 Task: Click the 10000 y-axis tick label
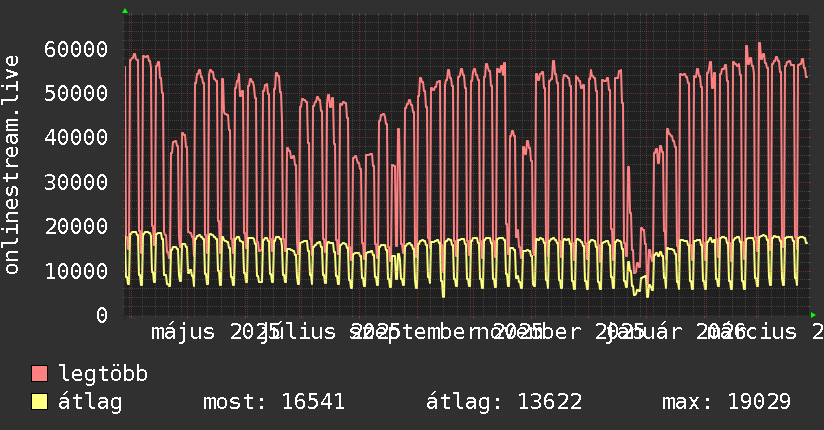pos(76,271)
